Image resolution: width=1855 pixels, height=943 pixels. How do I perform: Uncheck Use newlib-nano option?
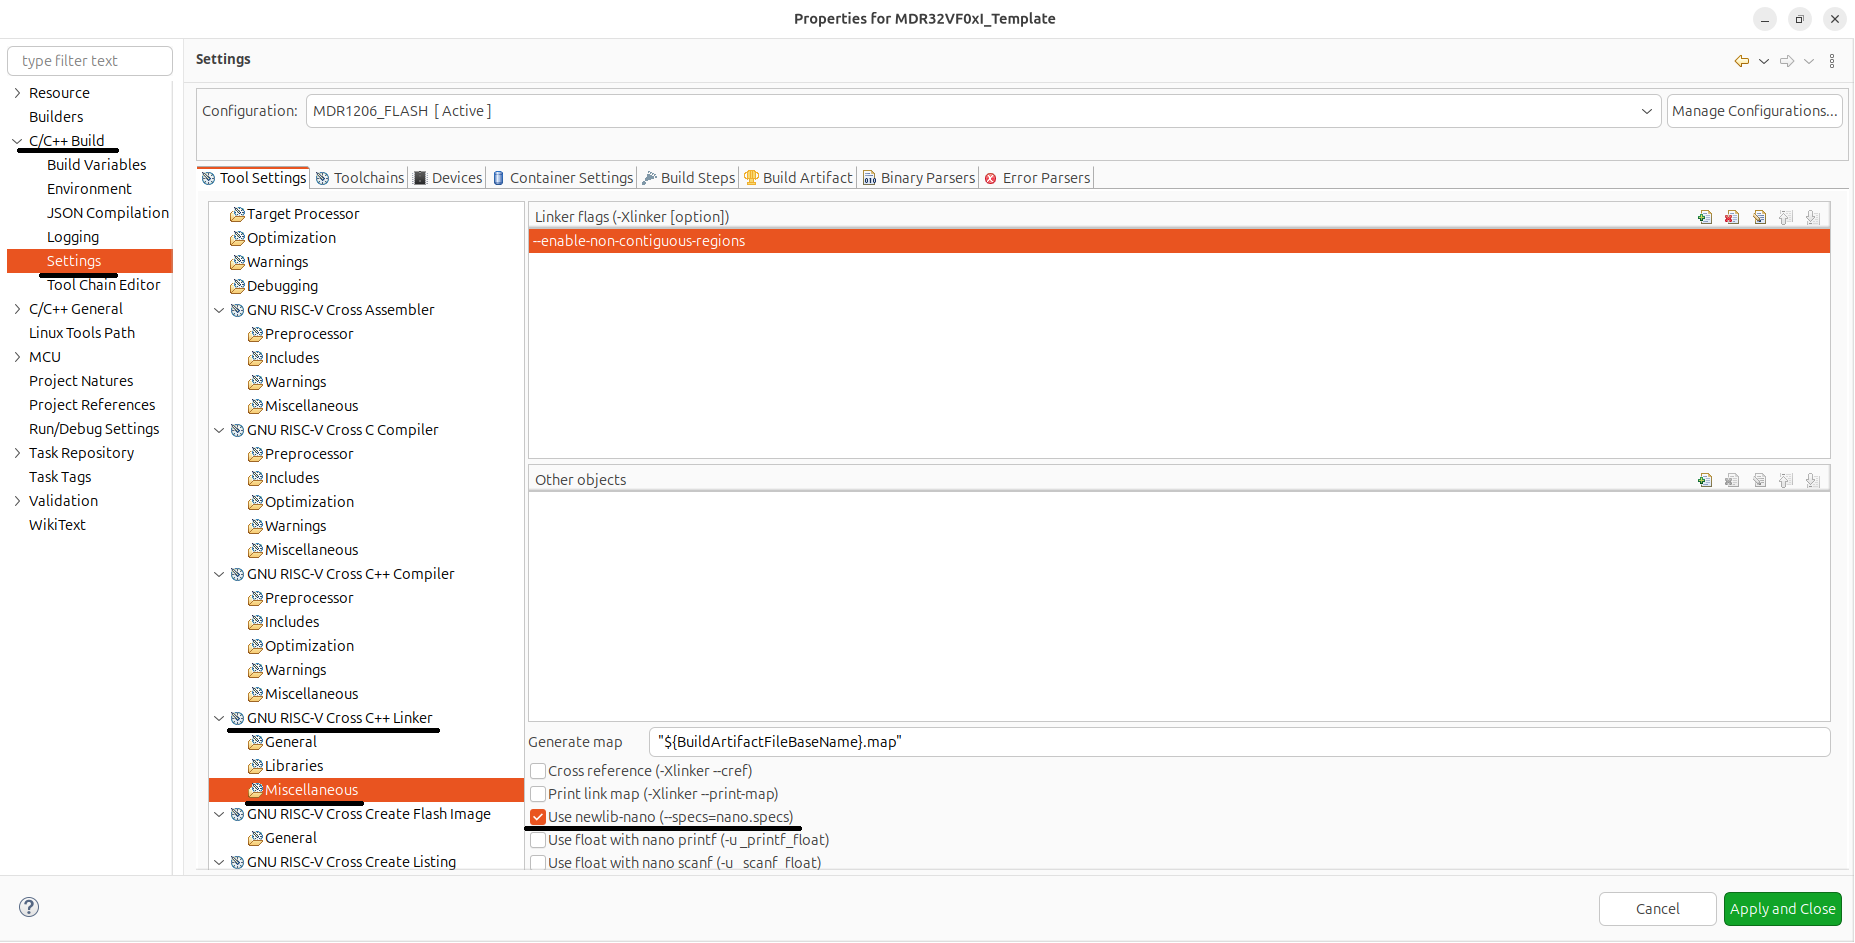tap(538, 817)
